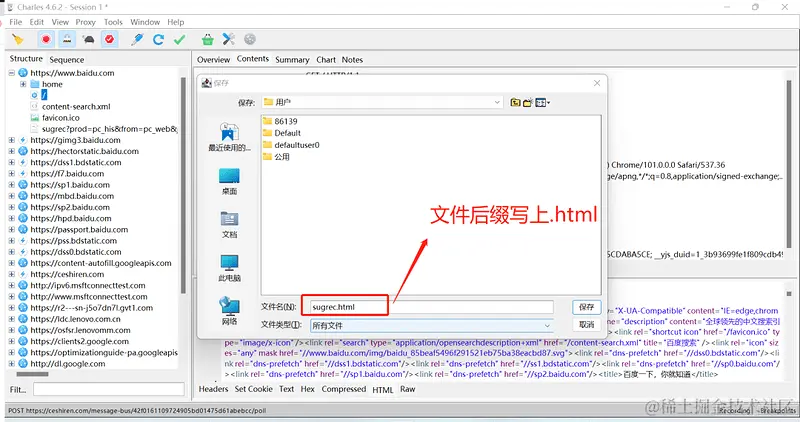
Task: Open the Proxy menu
Action: coord(85,22)
